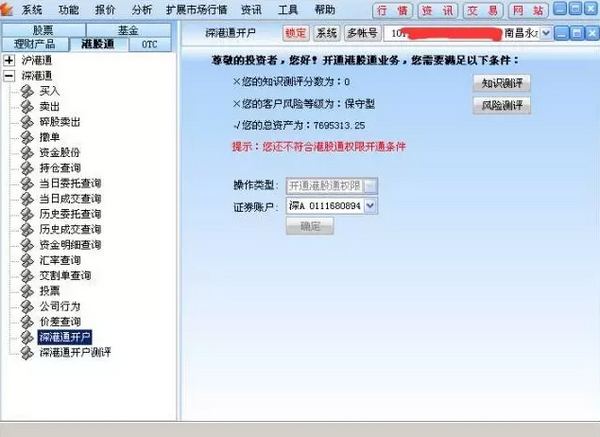The image size is (600, 437).
Task: Open the 功能 menu
Action: pyautogui.click(x=68, y=10)
